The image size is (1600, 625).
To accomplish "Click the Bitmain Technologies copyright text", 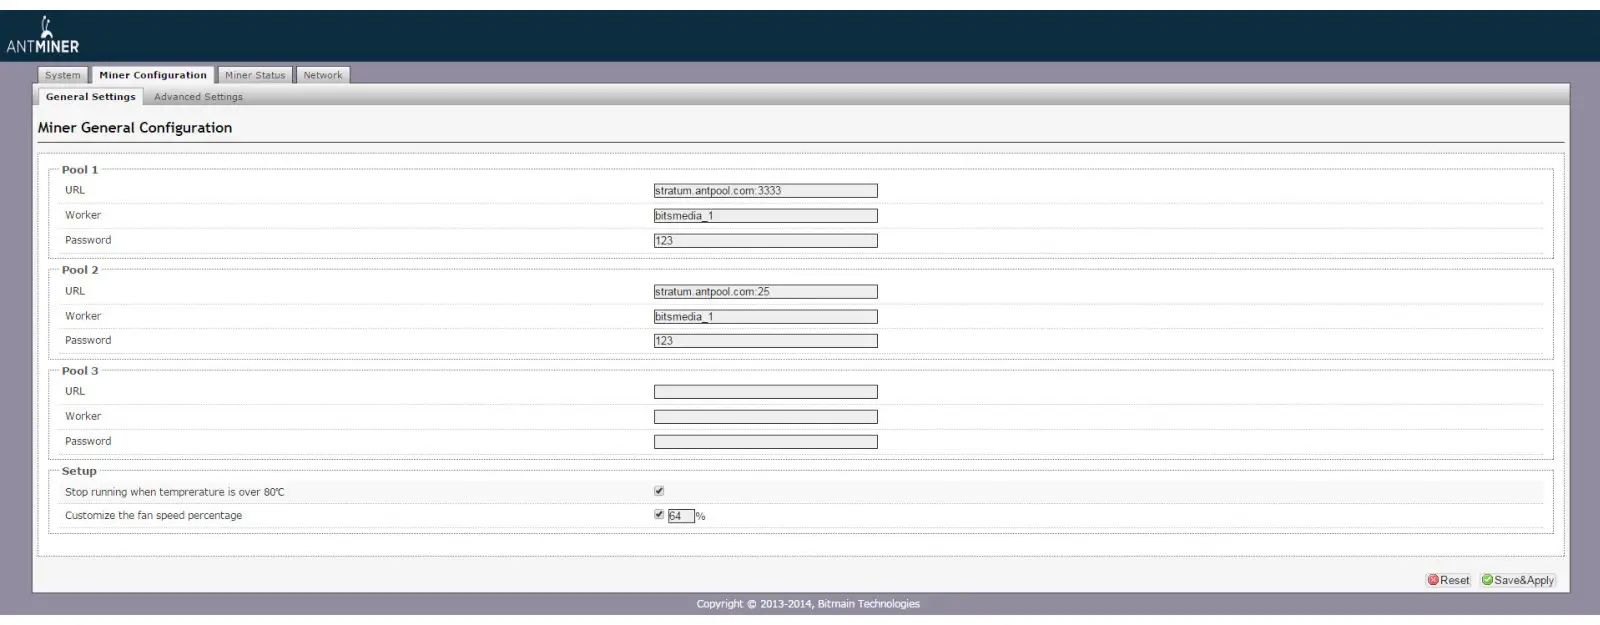I will point(808,604).
